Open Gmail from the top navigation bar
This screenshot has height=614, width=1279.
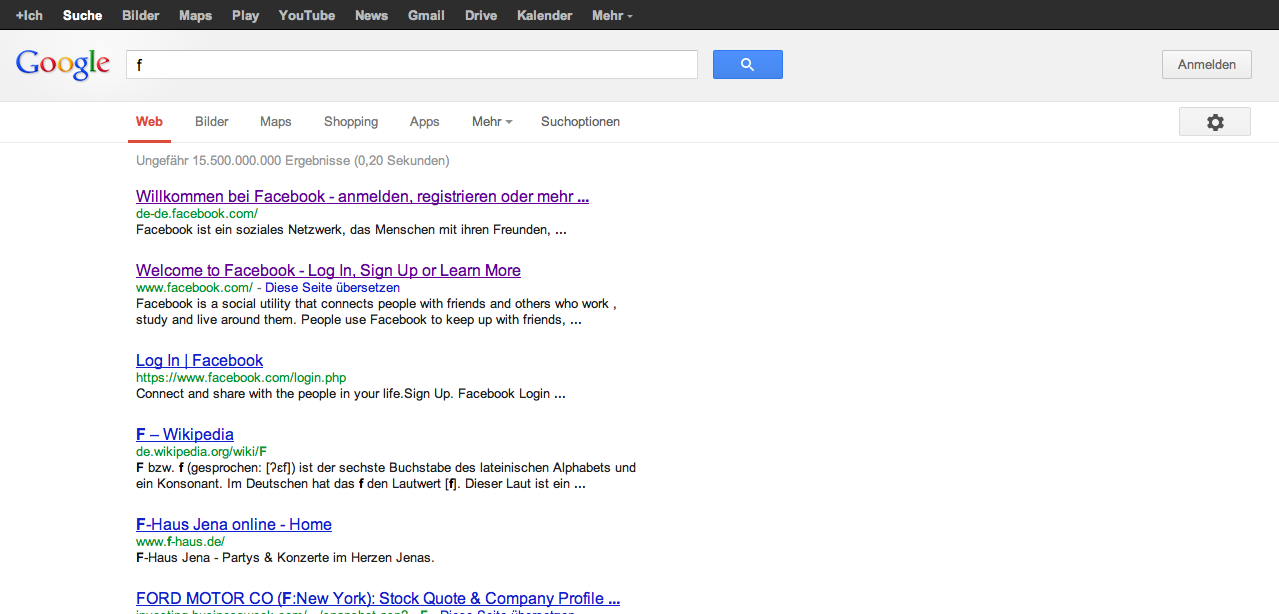pyautogui.click(x=426, y=15)
